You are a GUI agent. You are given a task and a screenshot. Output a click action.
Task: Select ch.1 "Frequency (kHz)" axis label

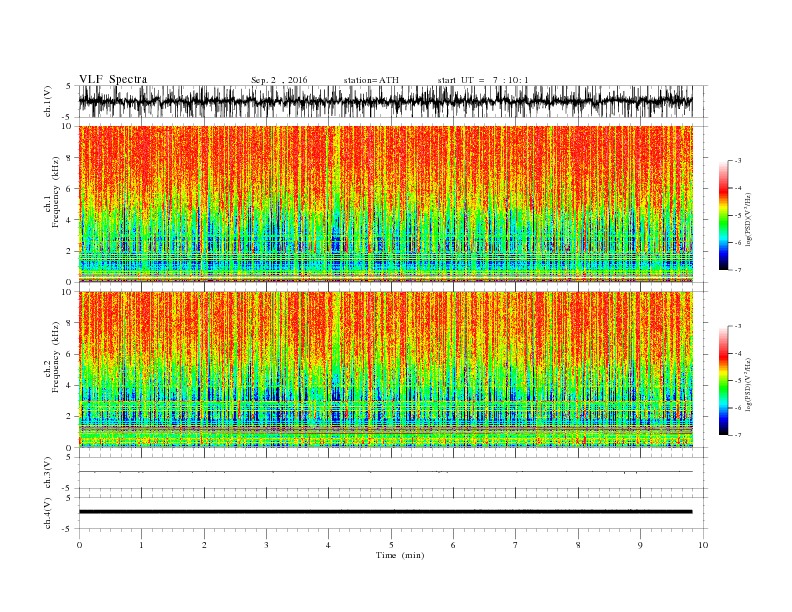(x=56, y=192)
